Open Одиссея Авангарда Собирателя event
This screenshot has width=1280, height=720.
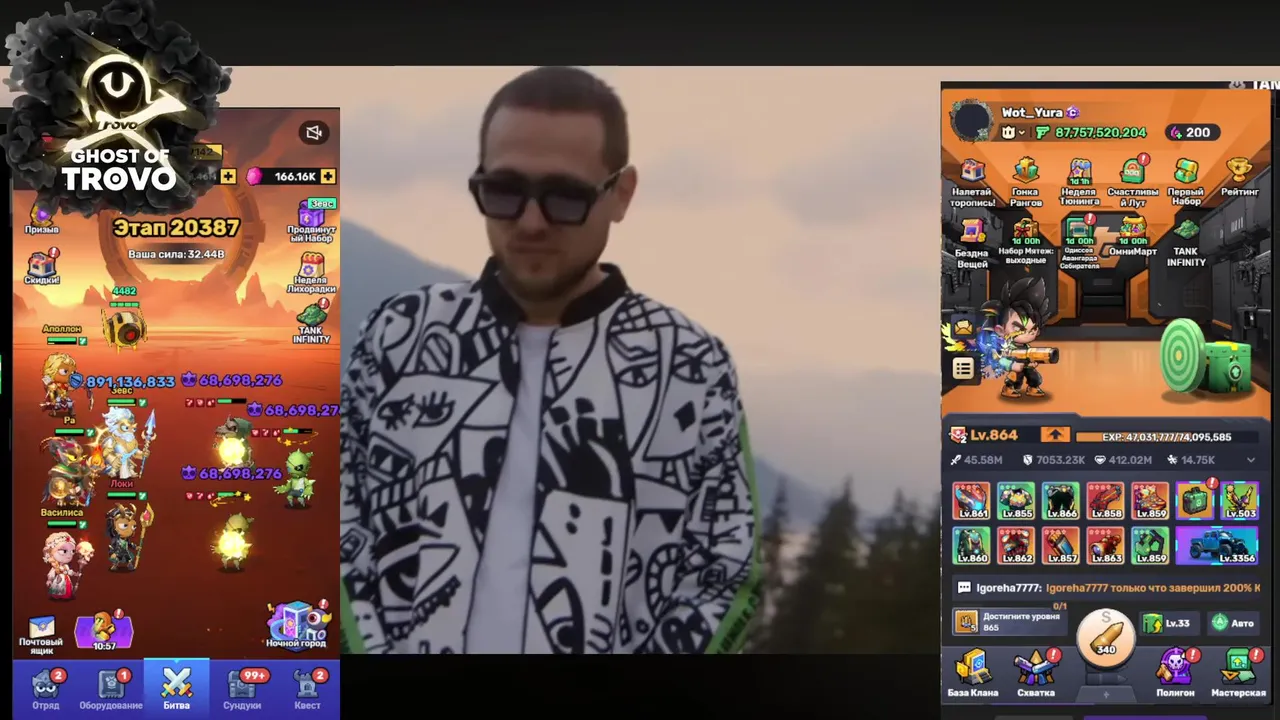(1079, 244)
